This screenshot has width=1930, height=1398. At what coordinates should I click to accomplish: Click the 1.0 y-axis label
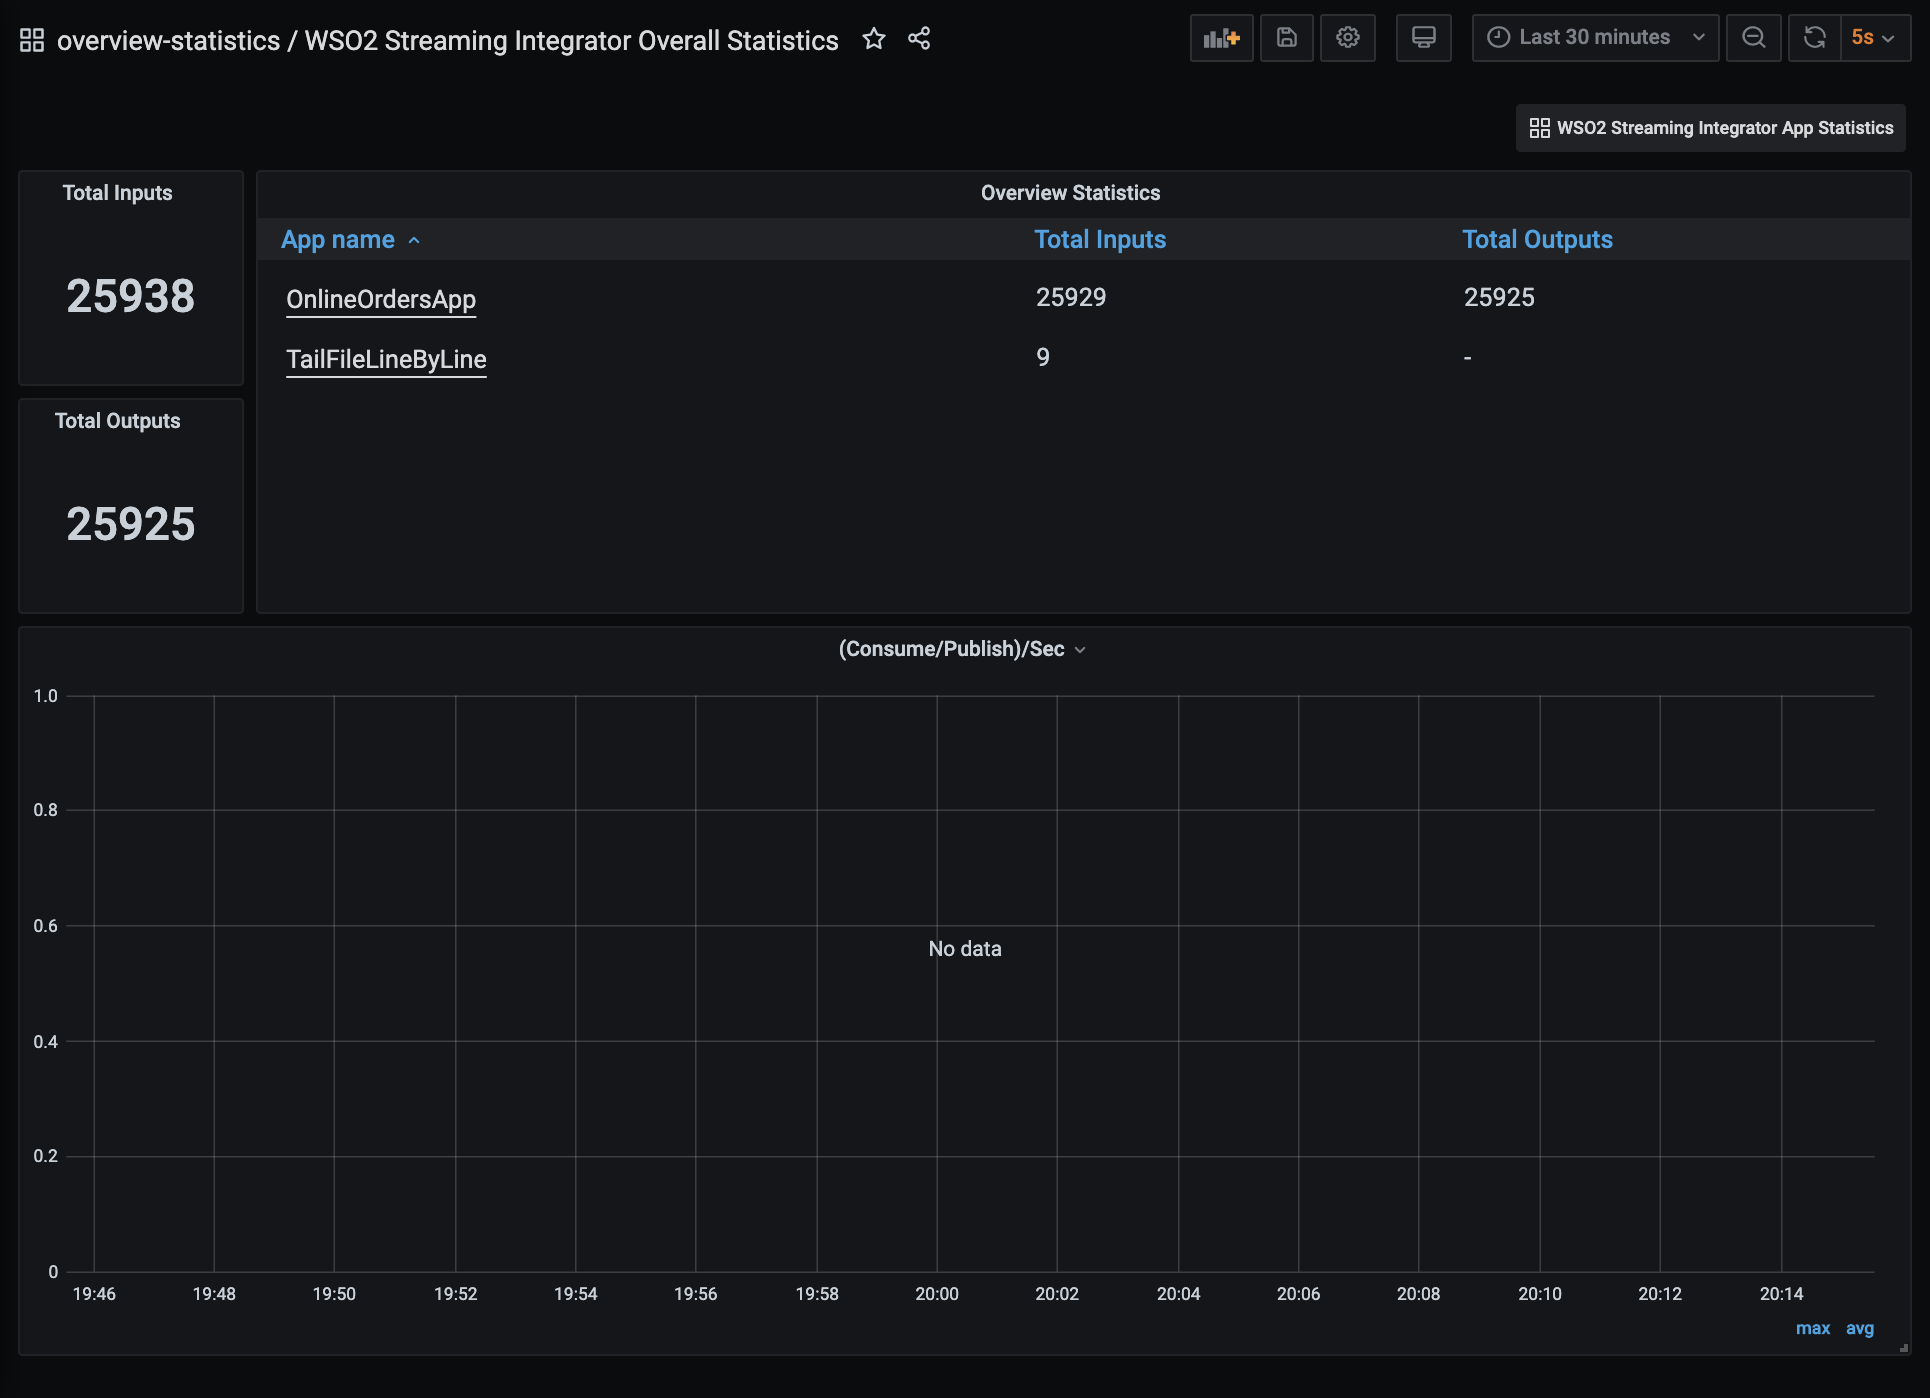click(x=46, y=696)
